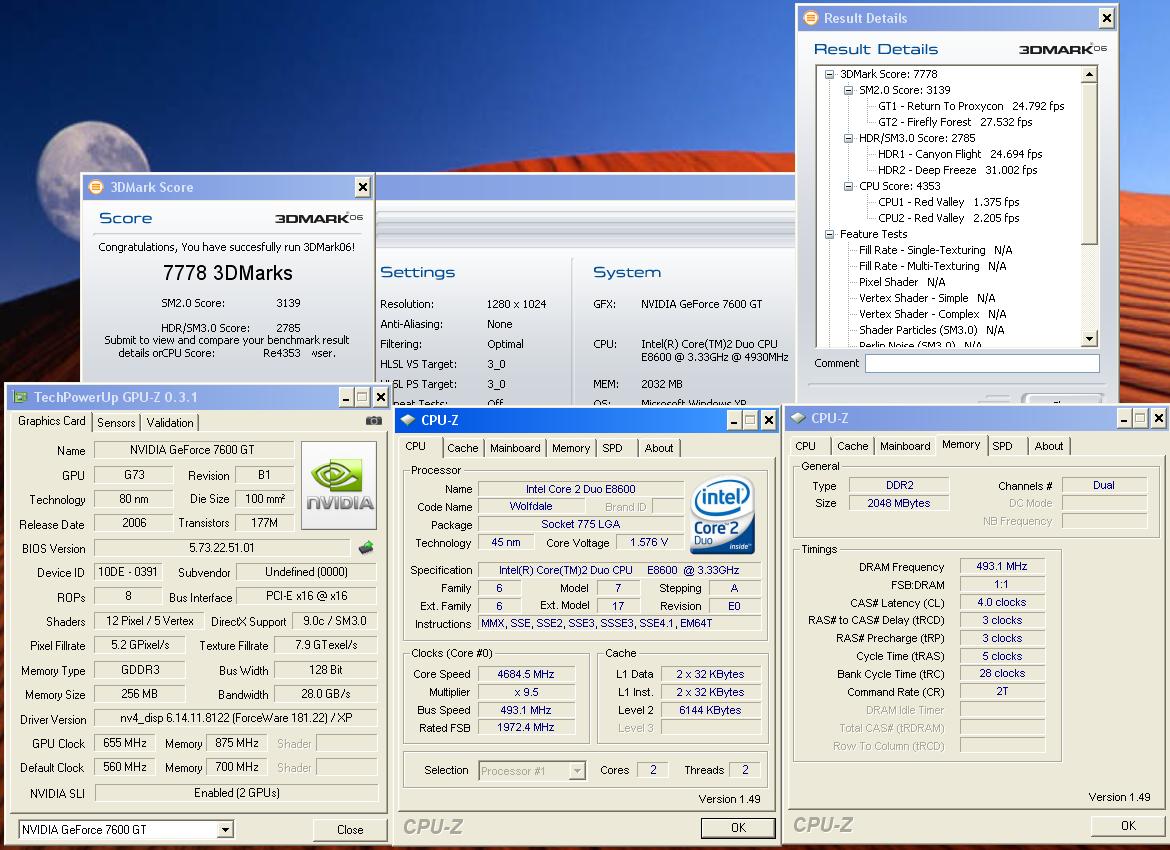
Task: Click the Rated FSB 1972.4 MHz value
Action: click(526, 728)
